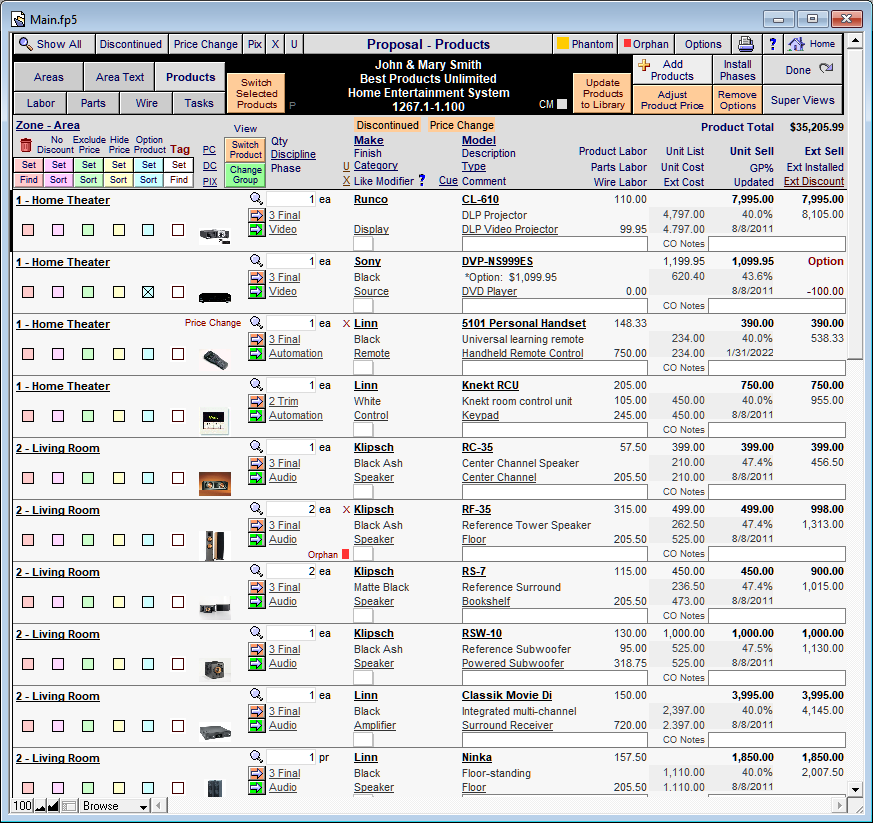Screen dimensions: 873x823
Task: Switch to the Areas tab
Action: tap(48, 77)
